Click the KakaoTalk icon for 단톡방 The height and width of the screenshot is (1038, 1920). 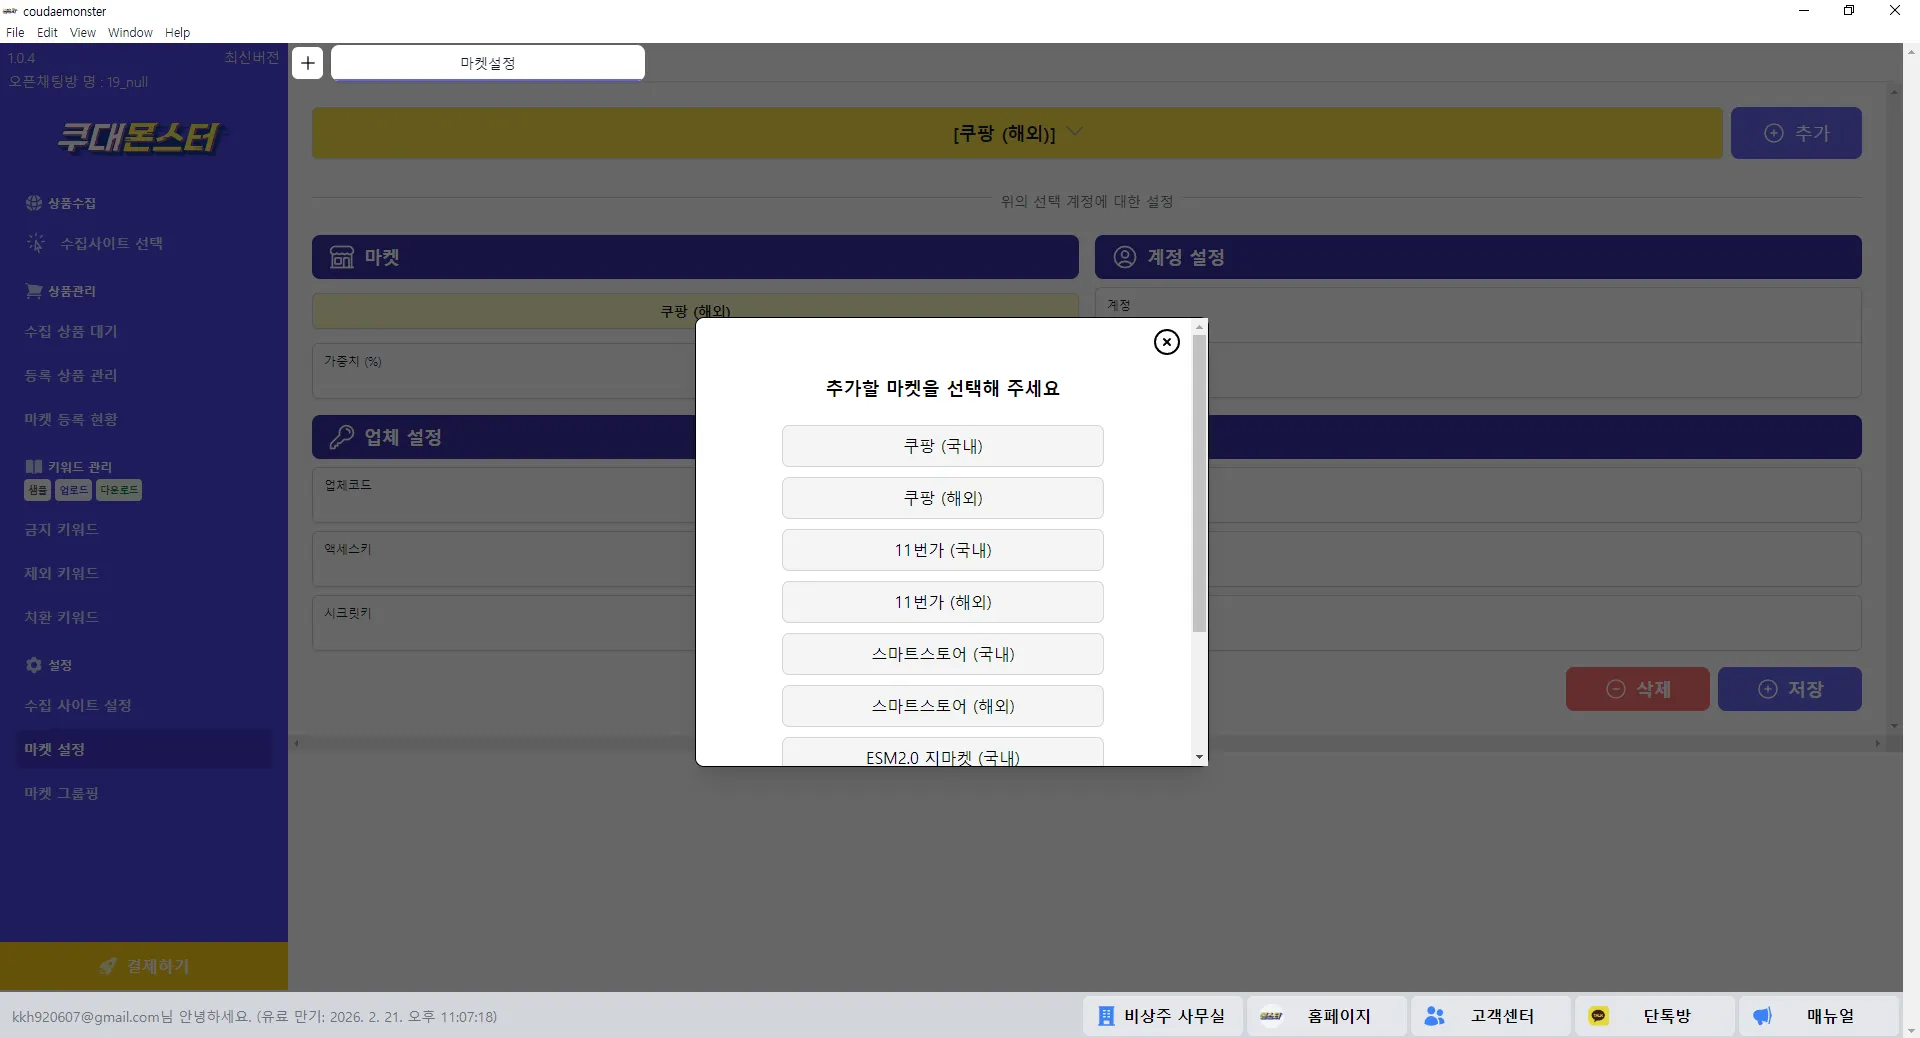point(1598,1016)
